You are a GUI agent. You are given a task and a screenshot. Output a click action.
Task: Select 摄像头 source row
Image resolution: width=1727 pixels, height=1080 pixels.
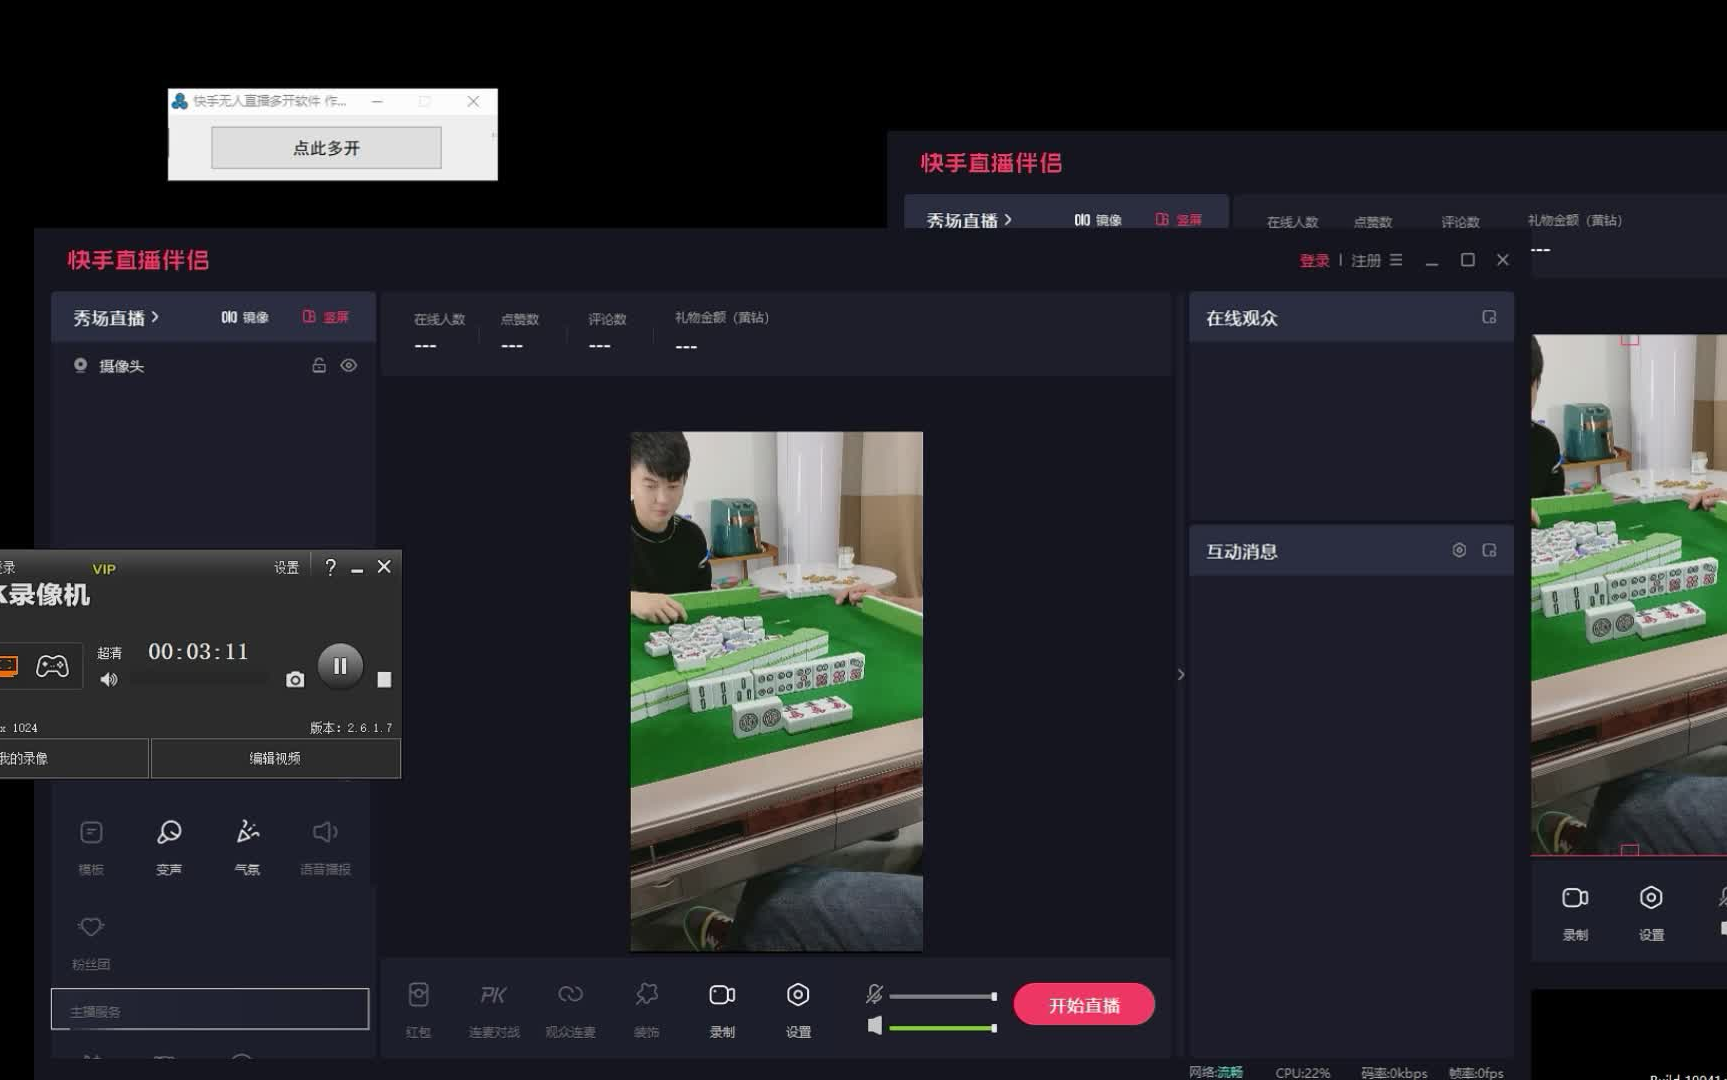(x=213, y=366)
